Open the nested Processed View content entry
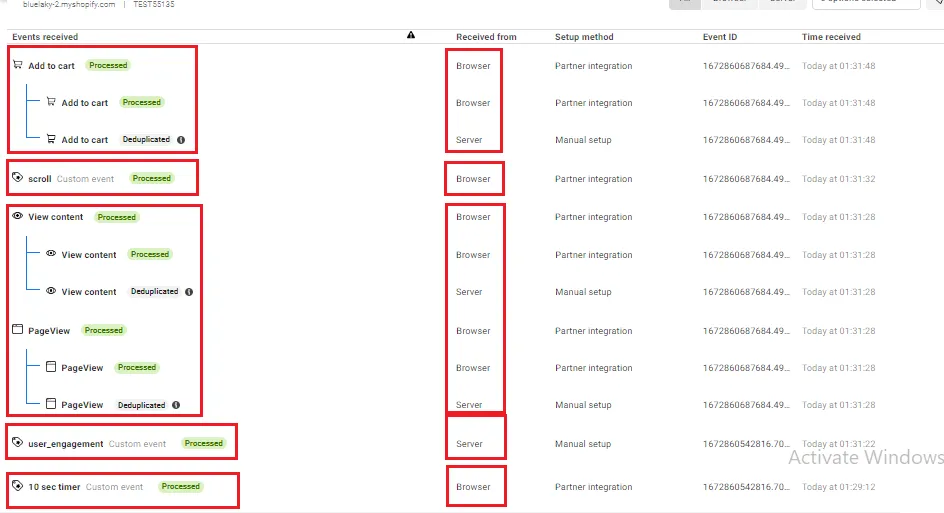 [88, 255]
